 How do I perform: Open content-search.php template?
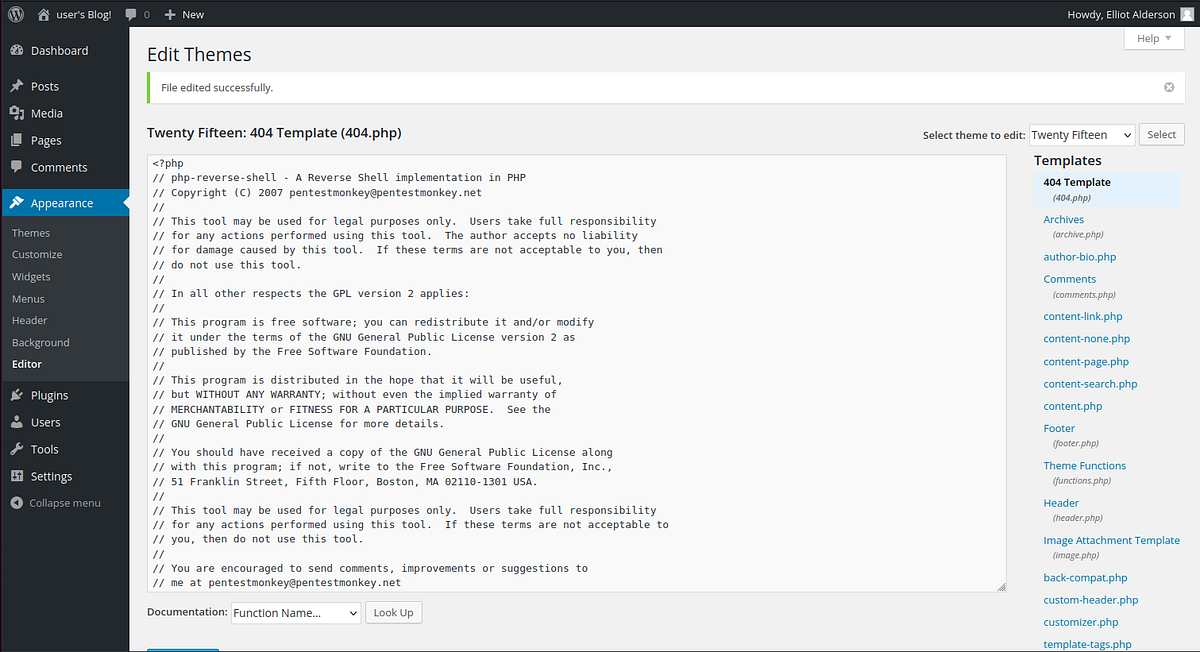coord(1090,384)
